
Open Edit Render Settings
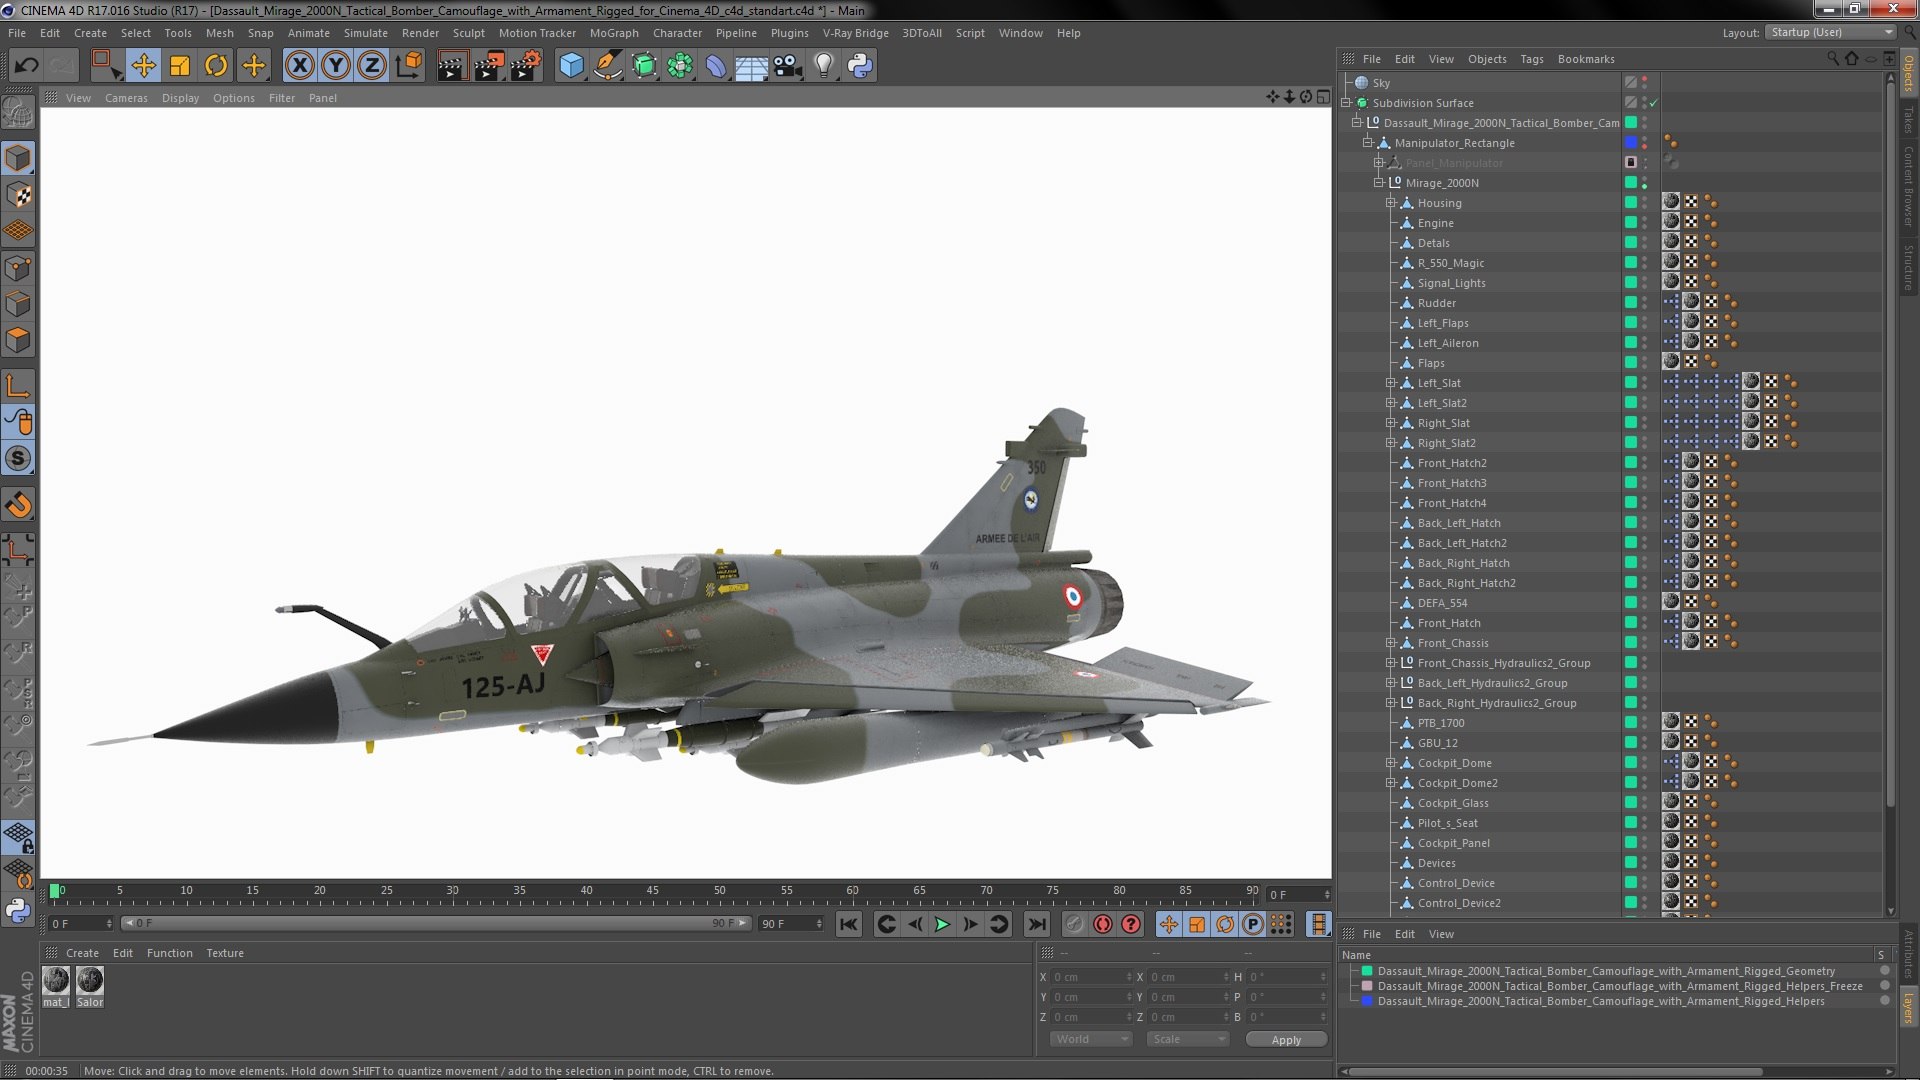(x=526, y=66)
